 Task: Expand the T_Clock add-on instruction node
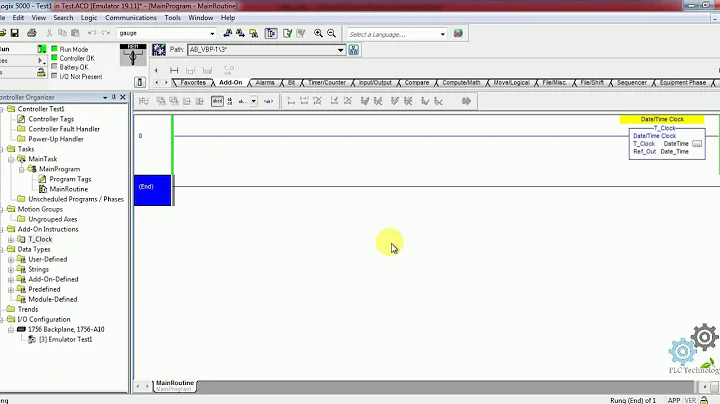coord(11,240)
